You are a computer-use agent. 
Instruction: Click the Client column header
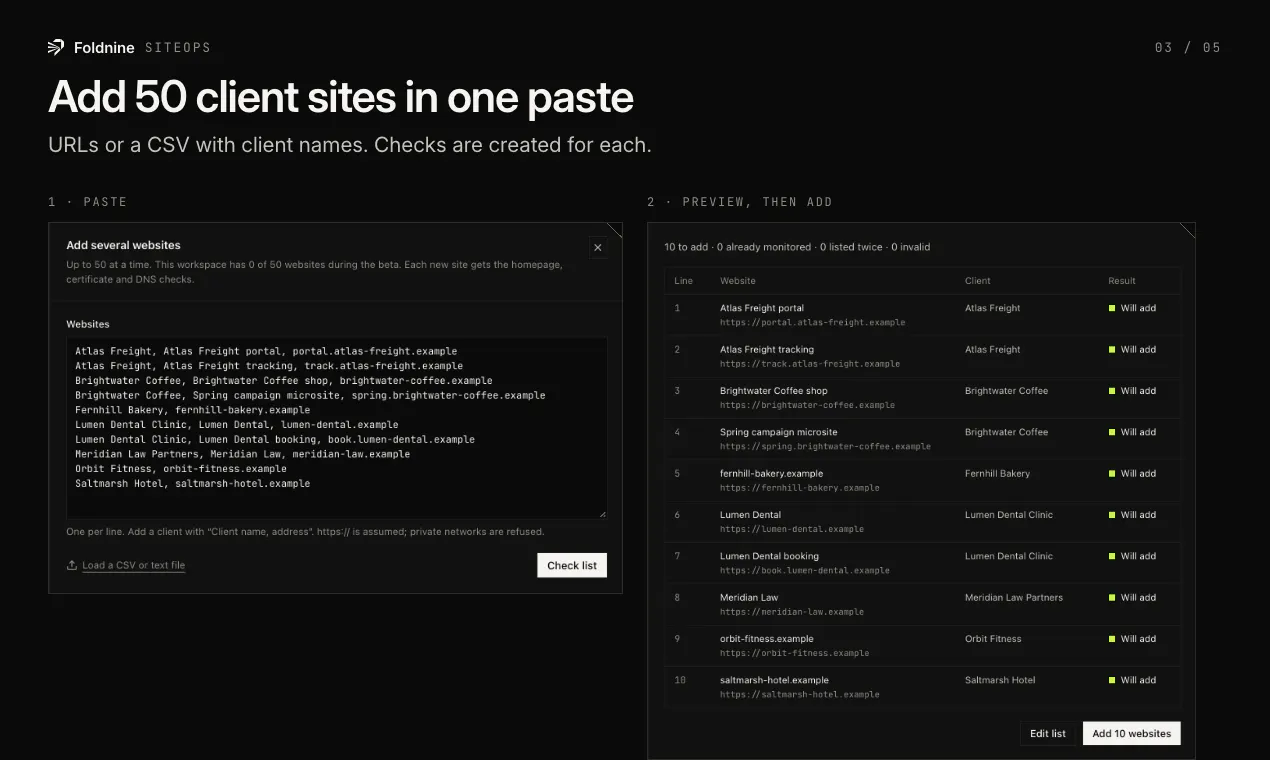coord(978,281)
